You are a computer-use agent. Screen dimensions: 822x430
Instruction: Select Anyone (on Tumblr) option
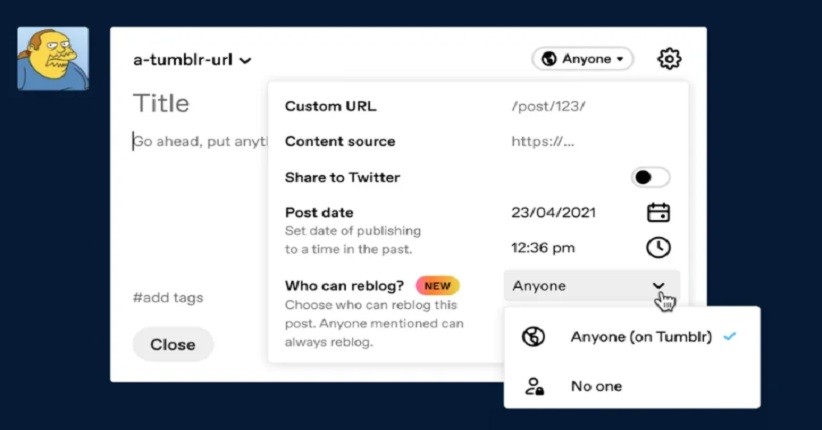pyautogui.click(x=641, y=337)
